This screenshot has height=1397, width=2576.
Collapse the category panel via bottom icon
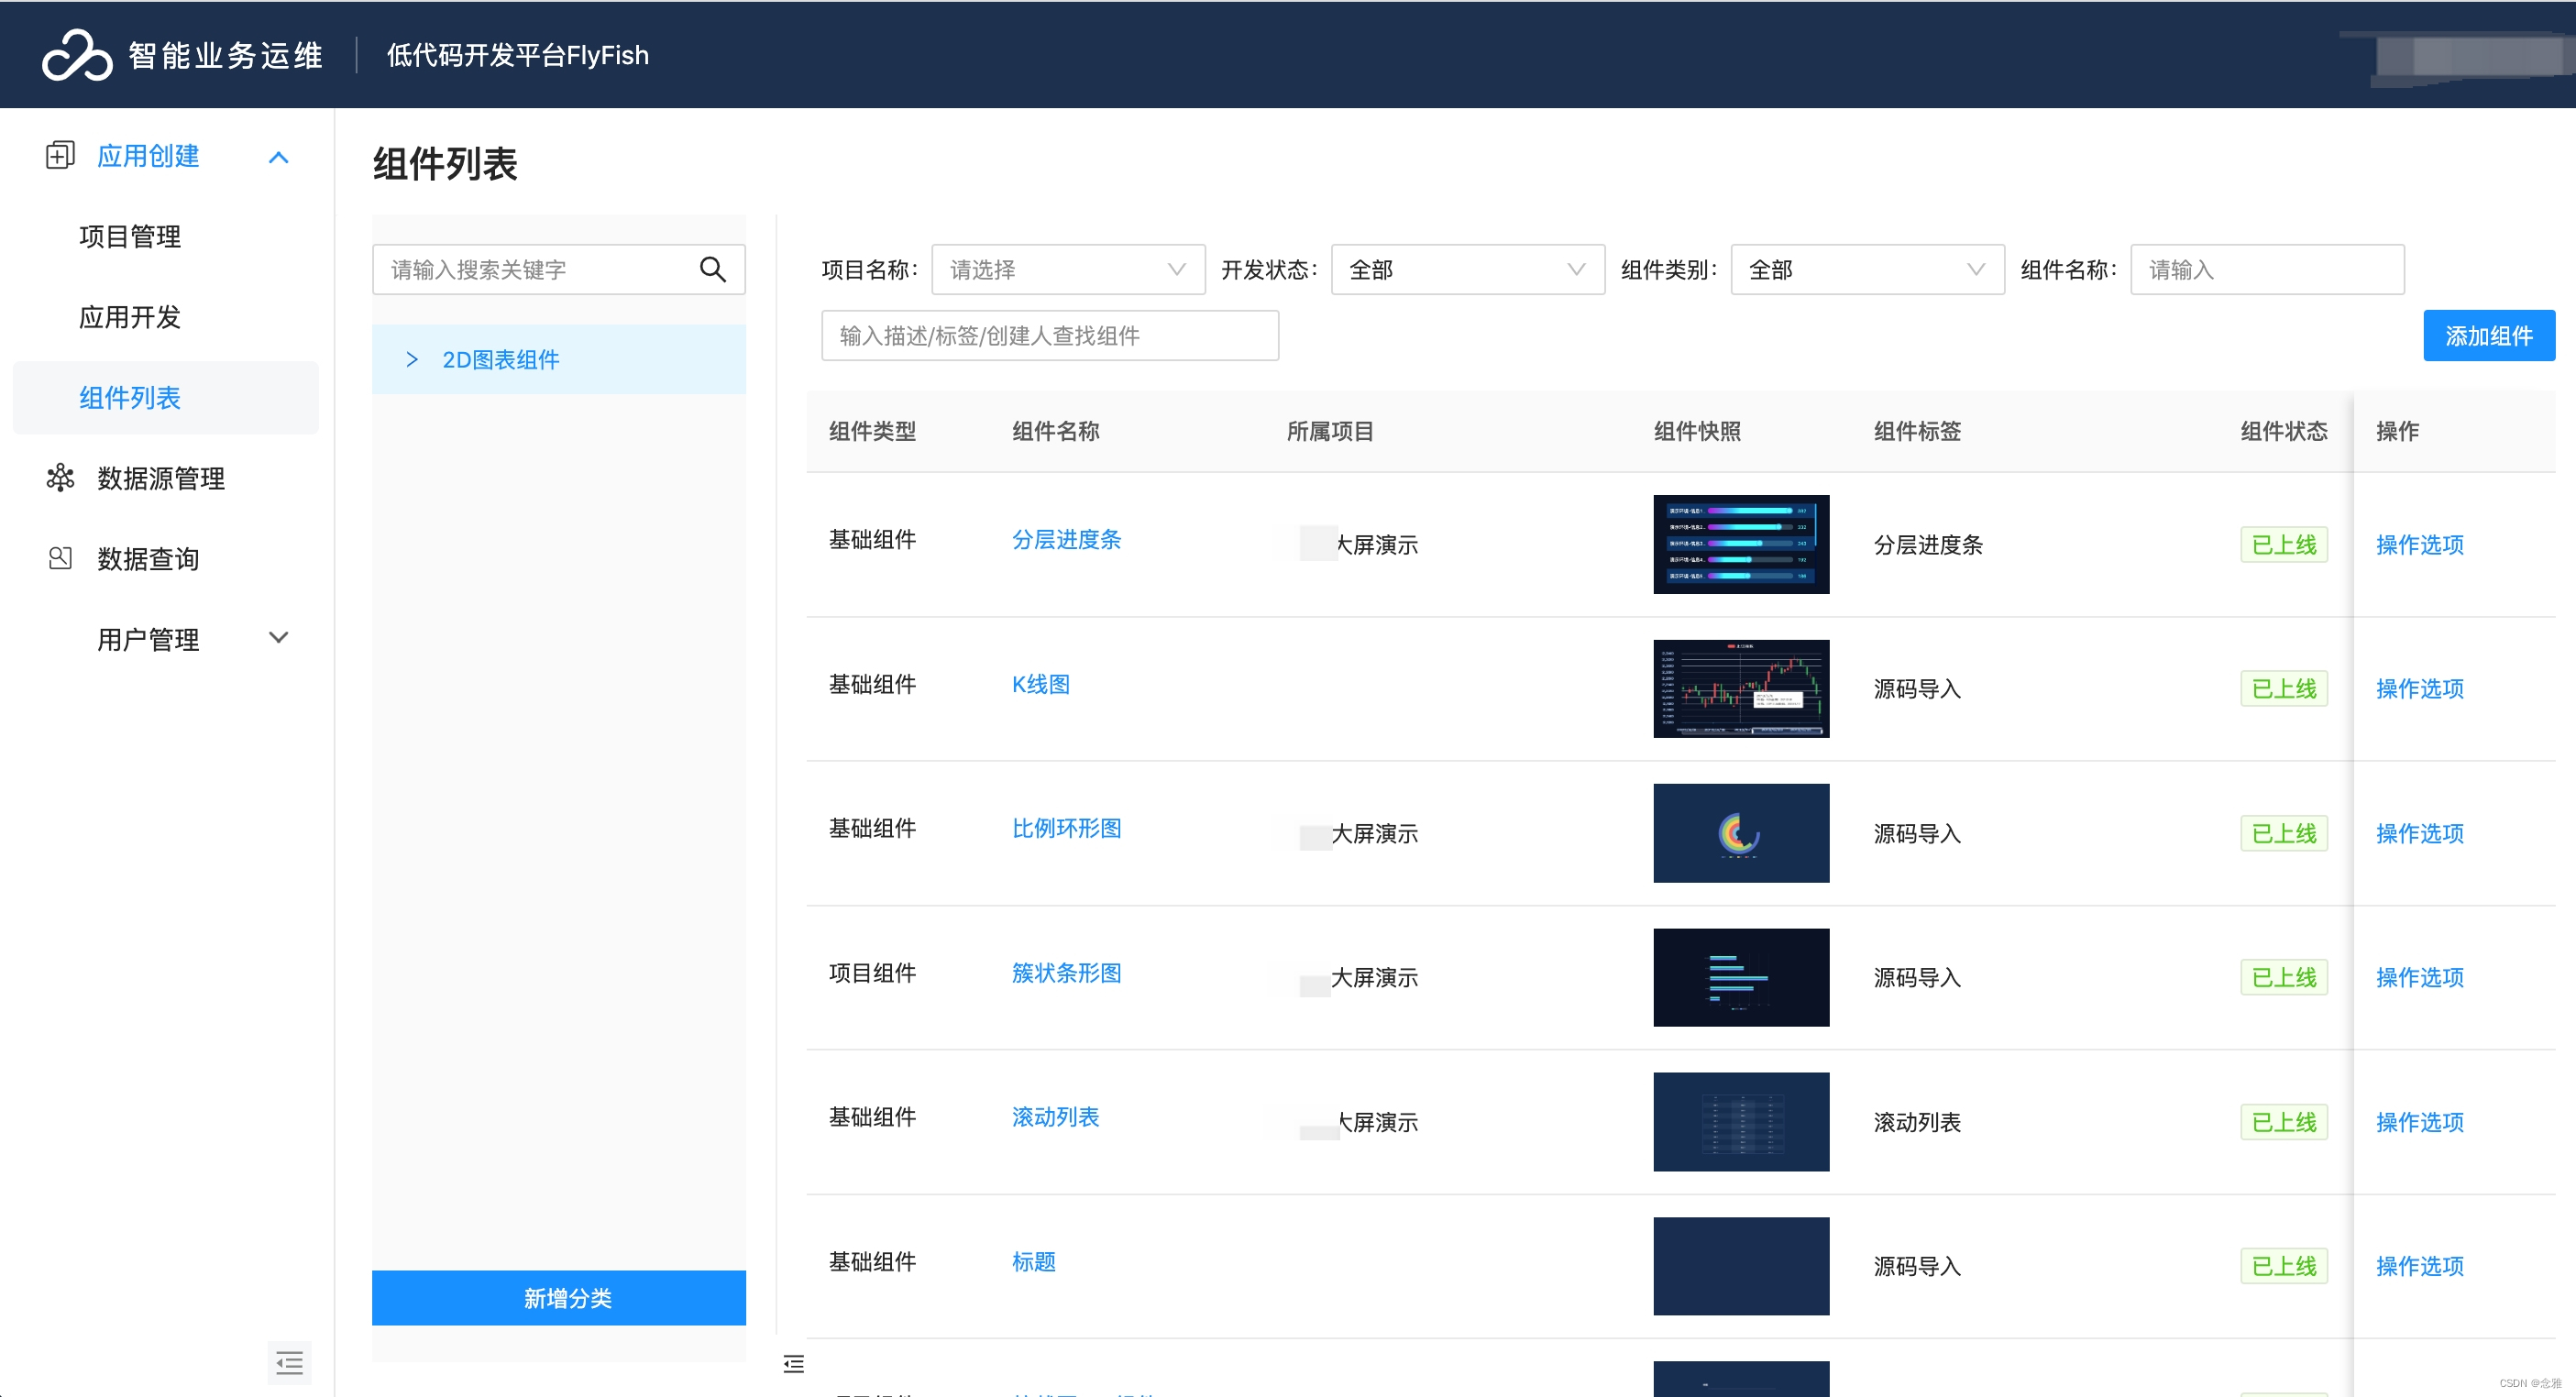click(x=793, y=1363)
